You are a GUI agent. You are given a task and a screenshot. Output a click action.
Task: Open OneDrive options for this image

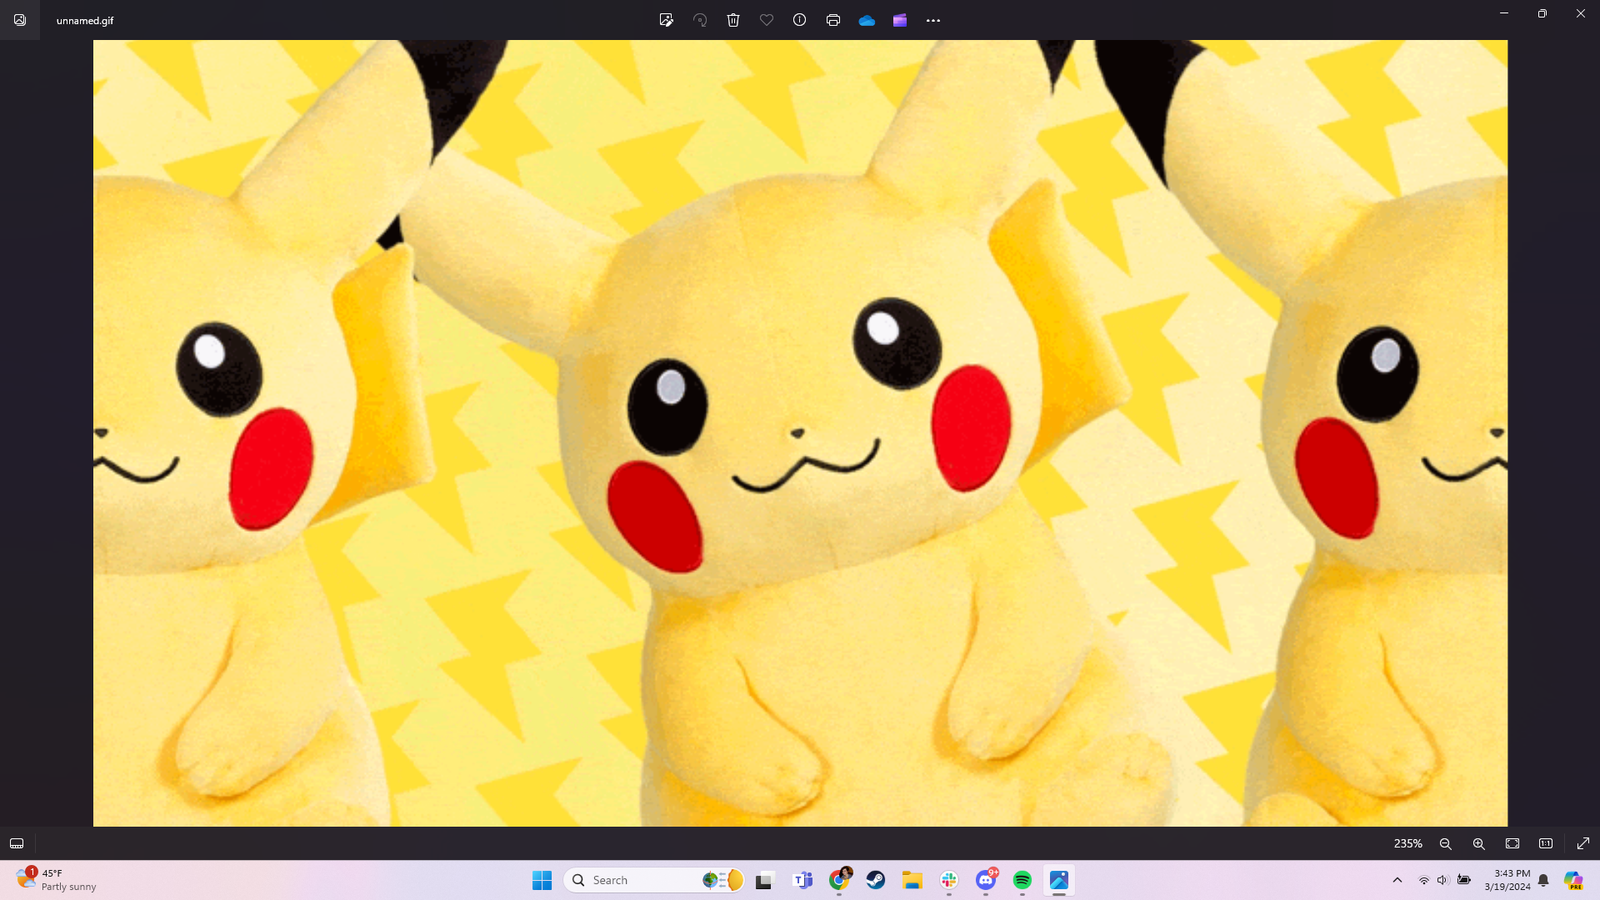[x=866, y=20]
